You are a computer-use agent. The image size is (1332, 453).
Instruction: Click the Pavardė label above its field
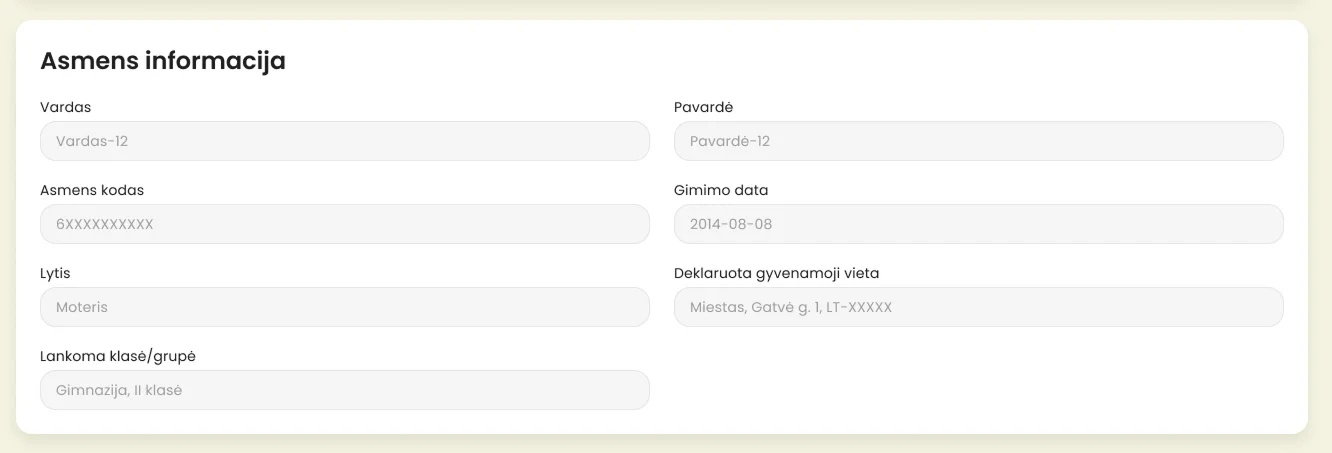704,107
